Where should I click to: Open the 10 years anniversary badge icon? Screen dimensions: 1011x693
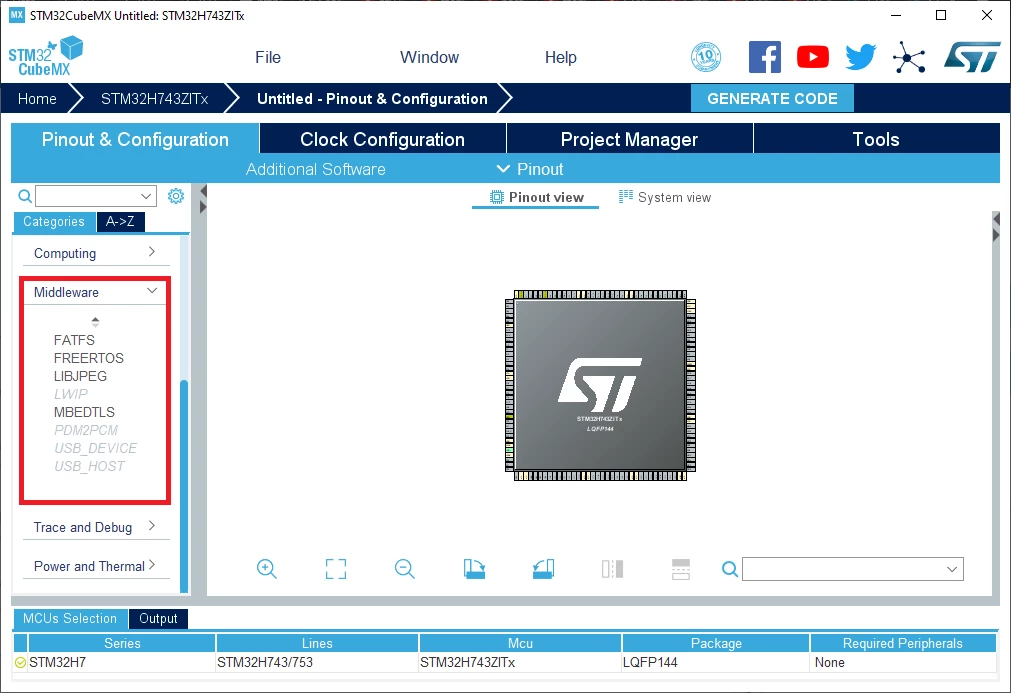[x=706, y=57]
